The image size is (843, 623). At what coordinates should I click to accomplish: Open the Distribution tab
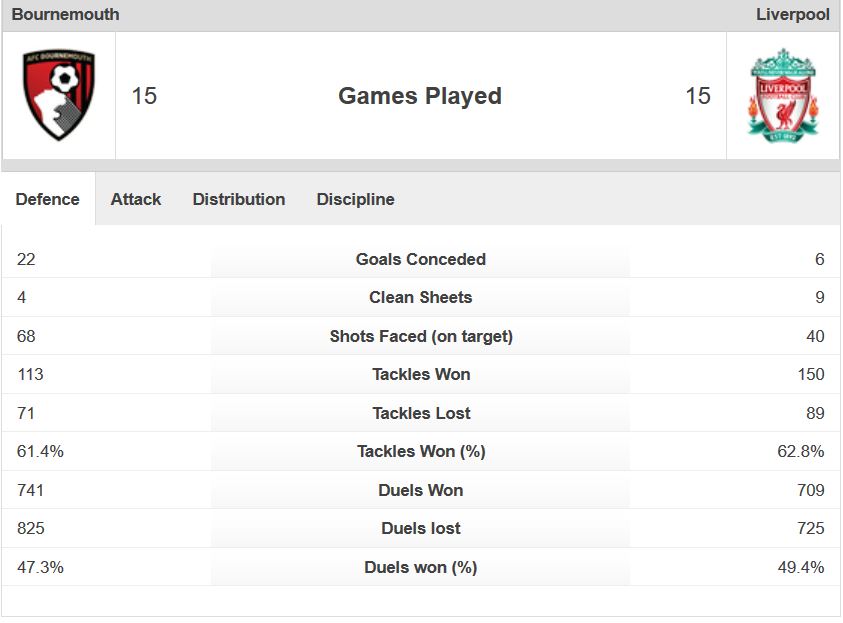(239, 199)
